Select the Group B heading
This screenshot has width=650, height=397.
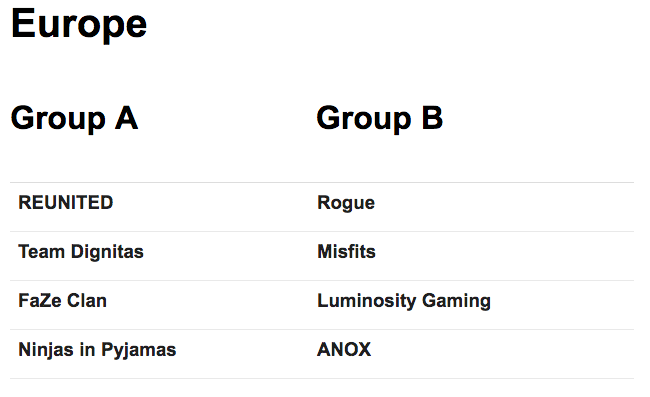(380, 119)
